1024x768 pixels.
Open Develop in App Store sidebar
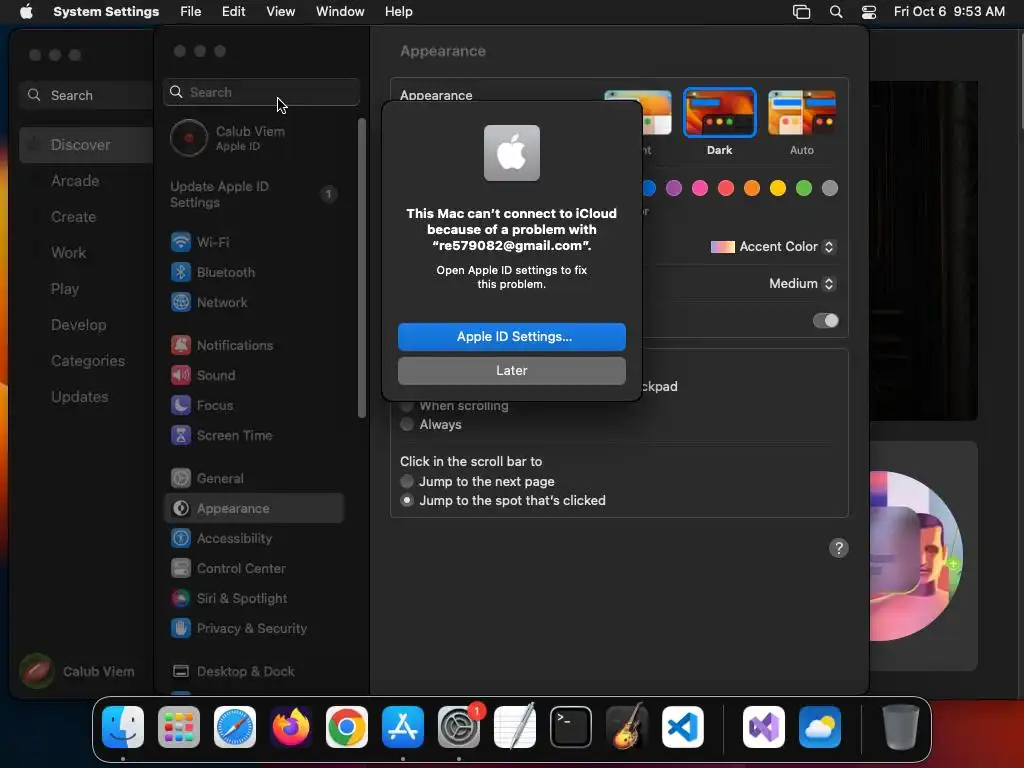pyautogui.click(x=78, y=325)
